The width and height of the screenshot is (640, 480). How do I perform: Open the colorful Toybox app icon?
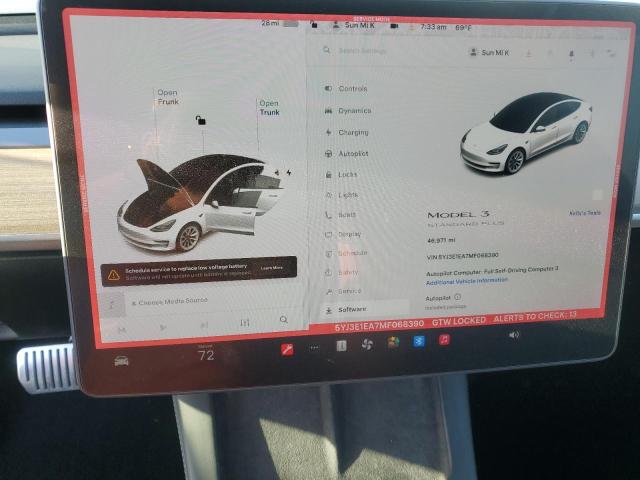(393, 342)
